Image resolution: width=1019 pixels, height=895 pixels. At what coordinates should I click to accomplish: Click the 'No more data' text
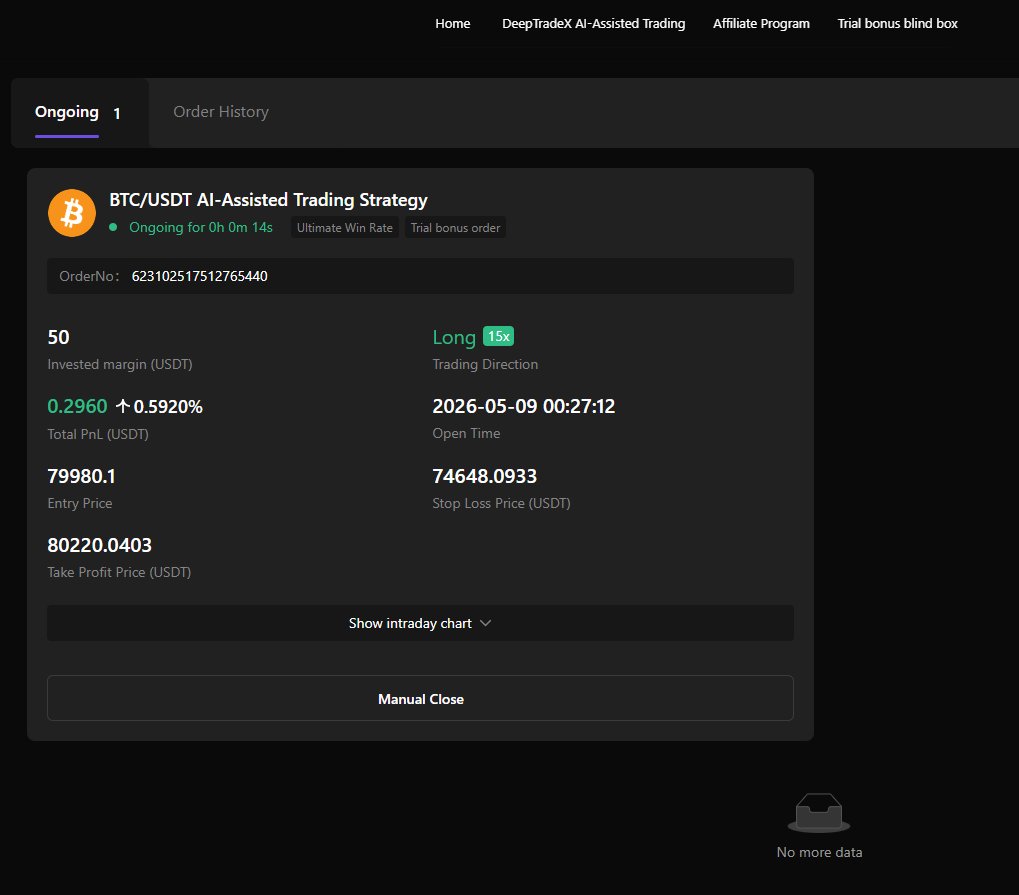(819, 852)
